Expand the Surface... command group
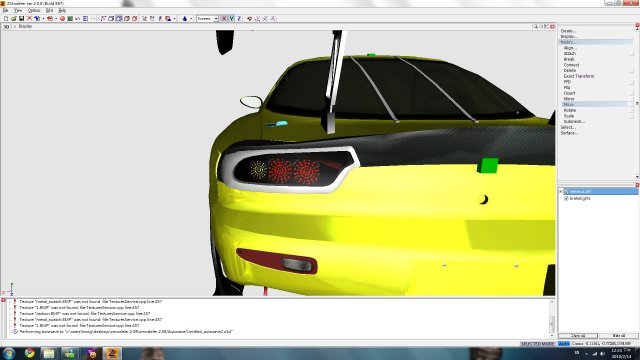The width and height of the screenshot is (640, 360). [569, 133]
